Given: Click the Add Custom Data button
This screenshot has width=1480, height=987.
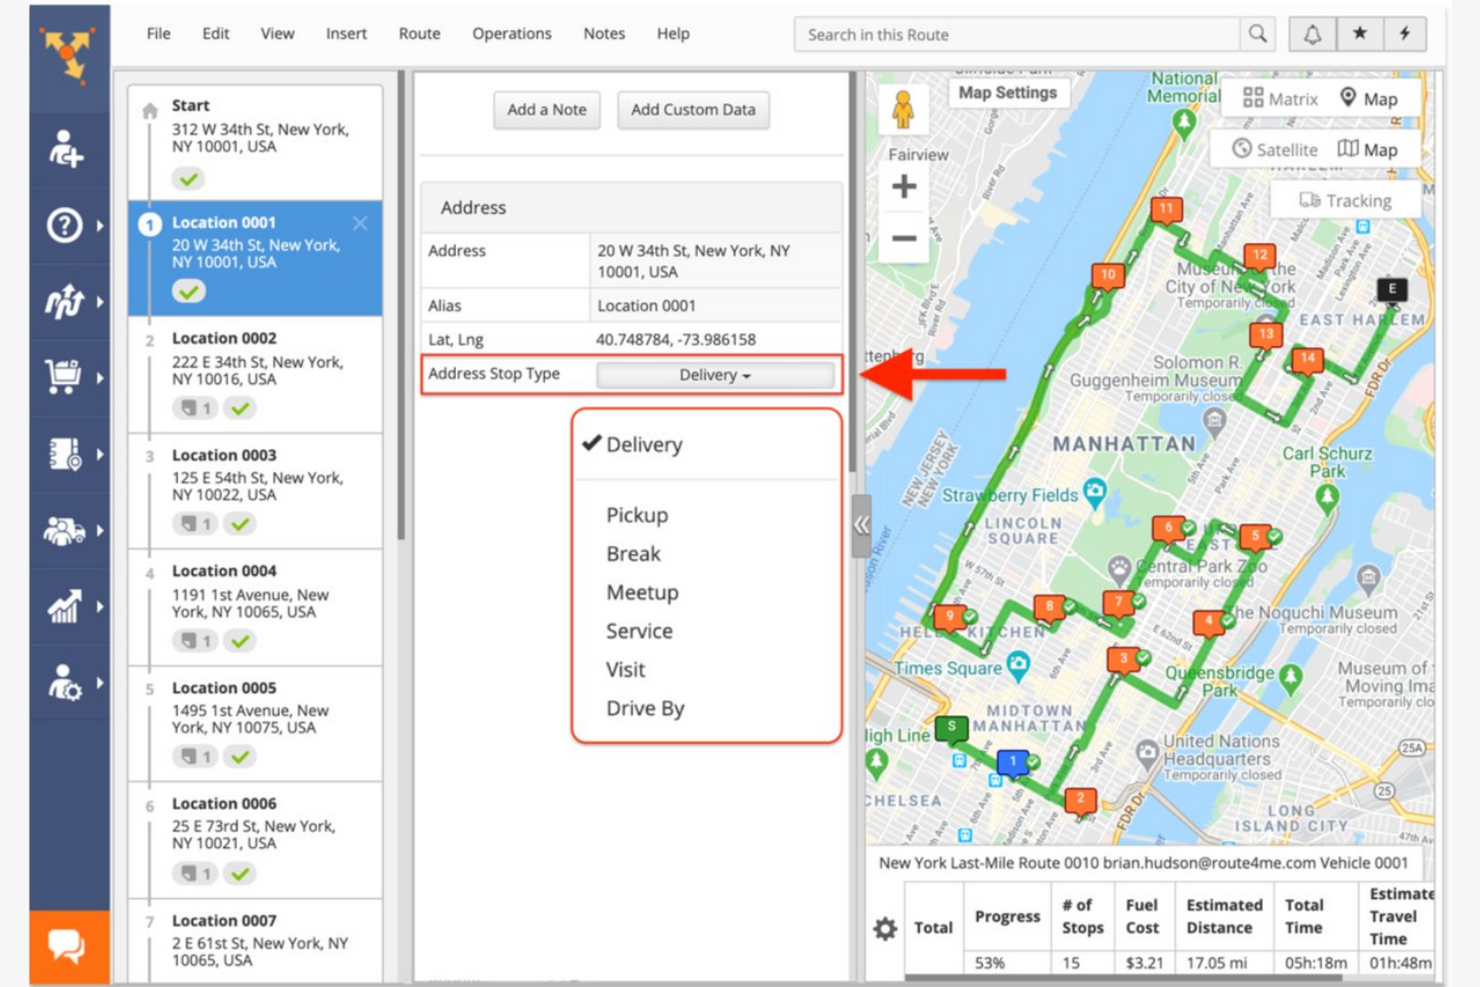Looking at the screenshot, I should point(693,110).
